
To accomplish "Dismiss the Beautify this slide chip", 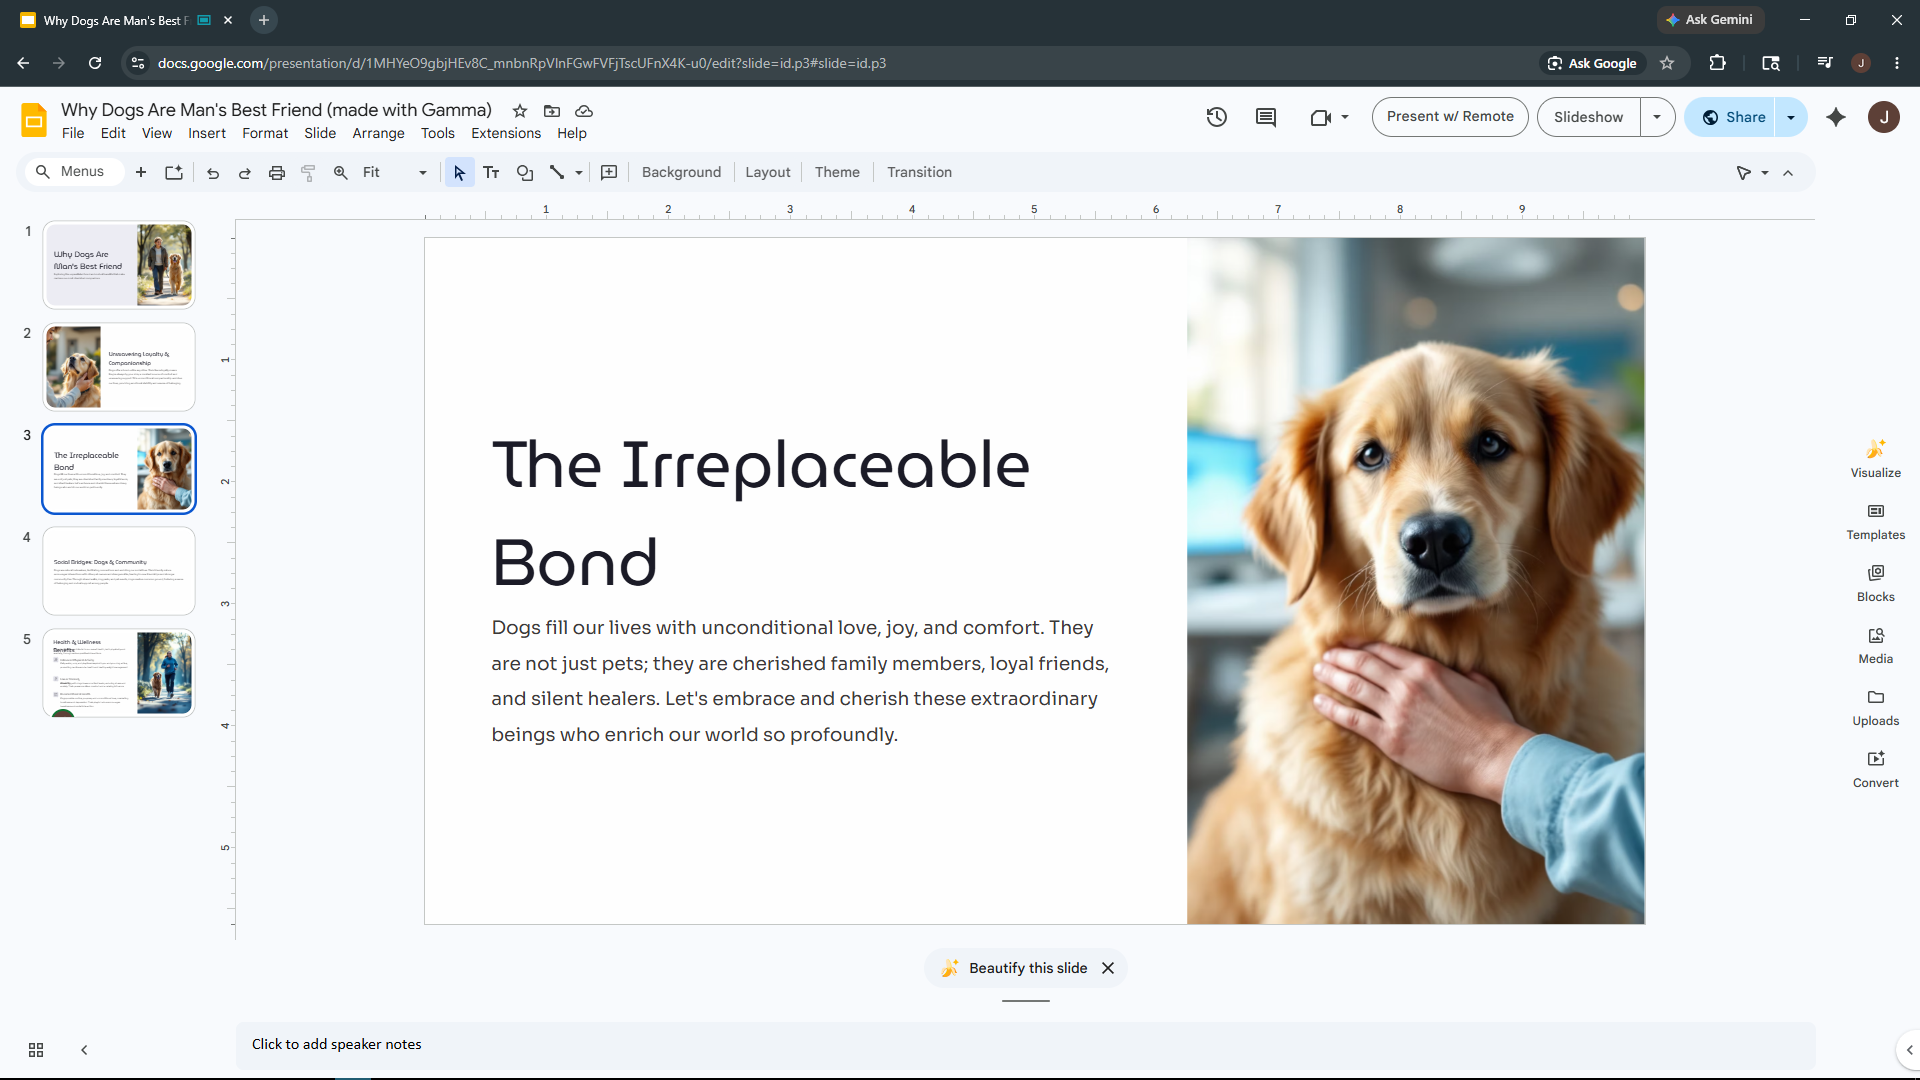I will pyautogui.click(x=1108, y=968).
